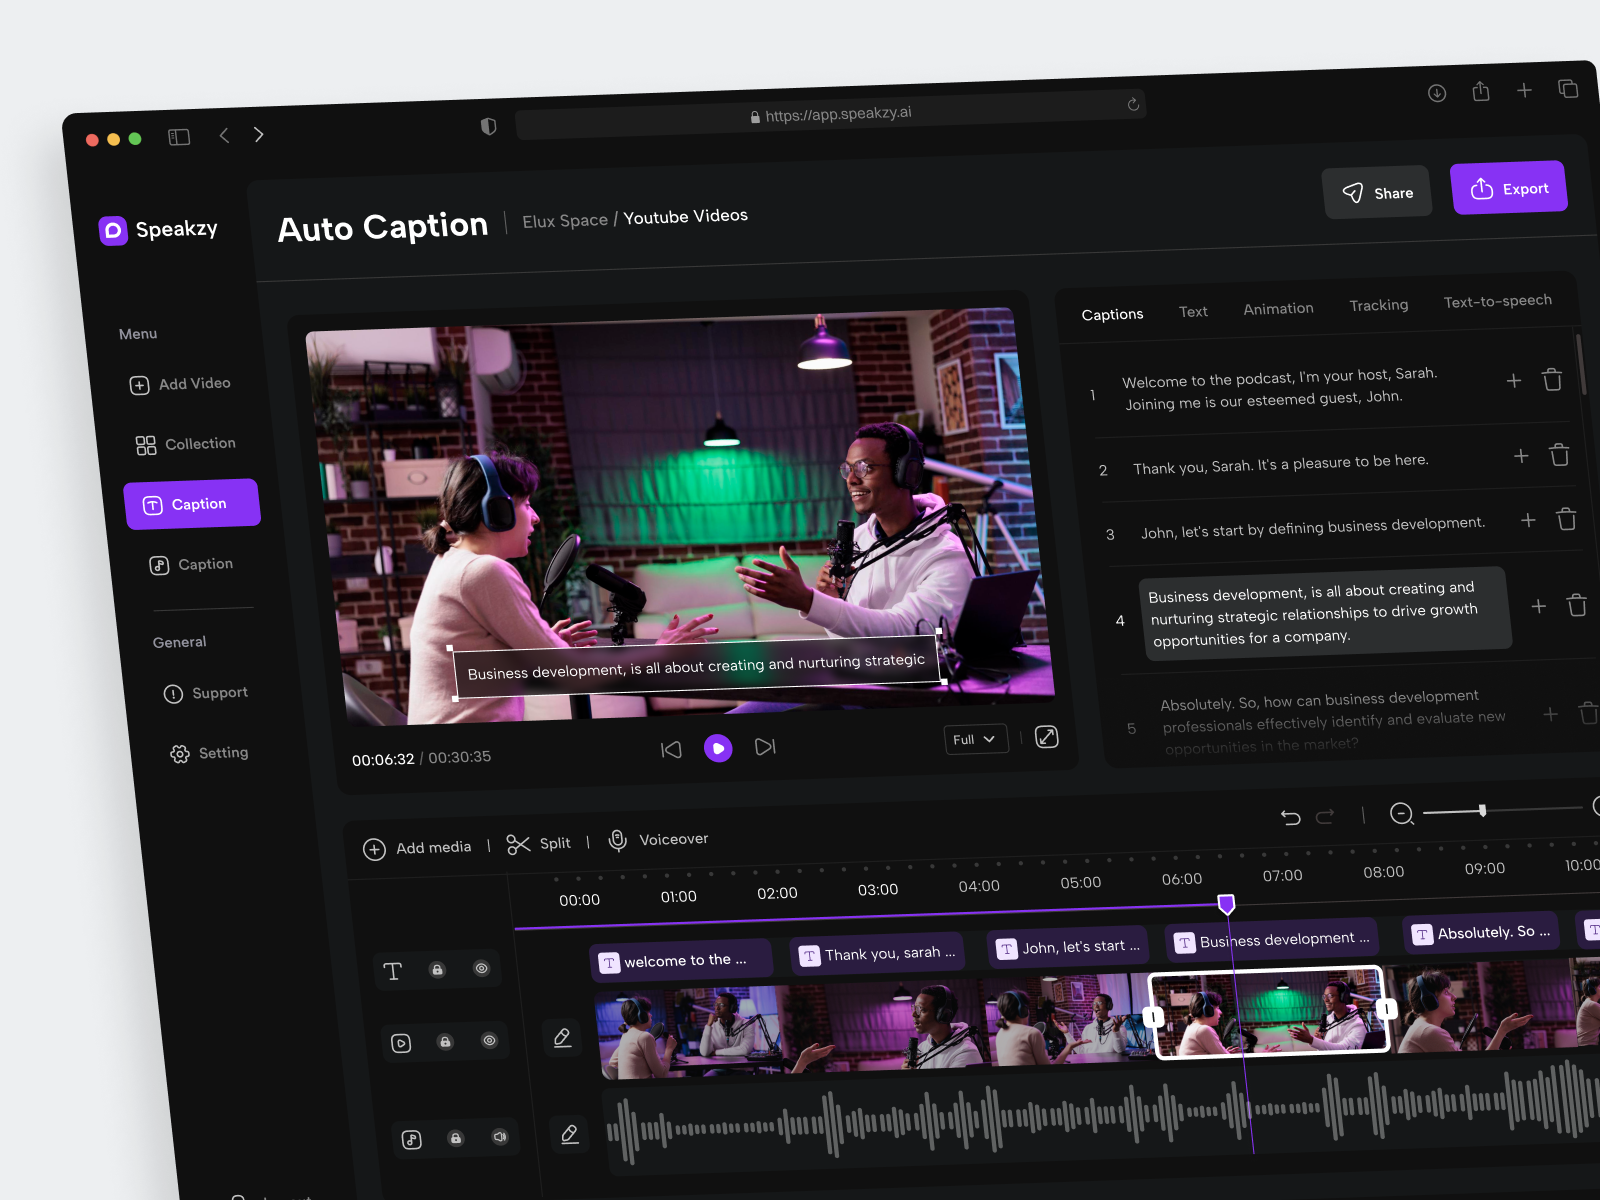The height and width of the screenshot is (1200, 1600).
Task: Hide the text track with its eye toggle
Action: tap(481, 968)
